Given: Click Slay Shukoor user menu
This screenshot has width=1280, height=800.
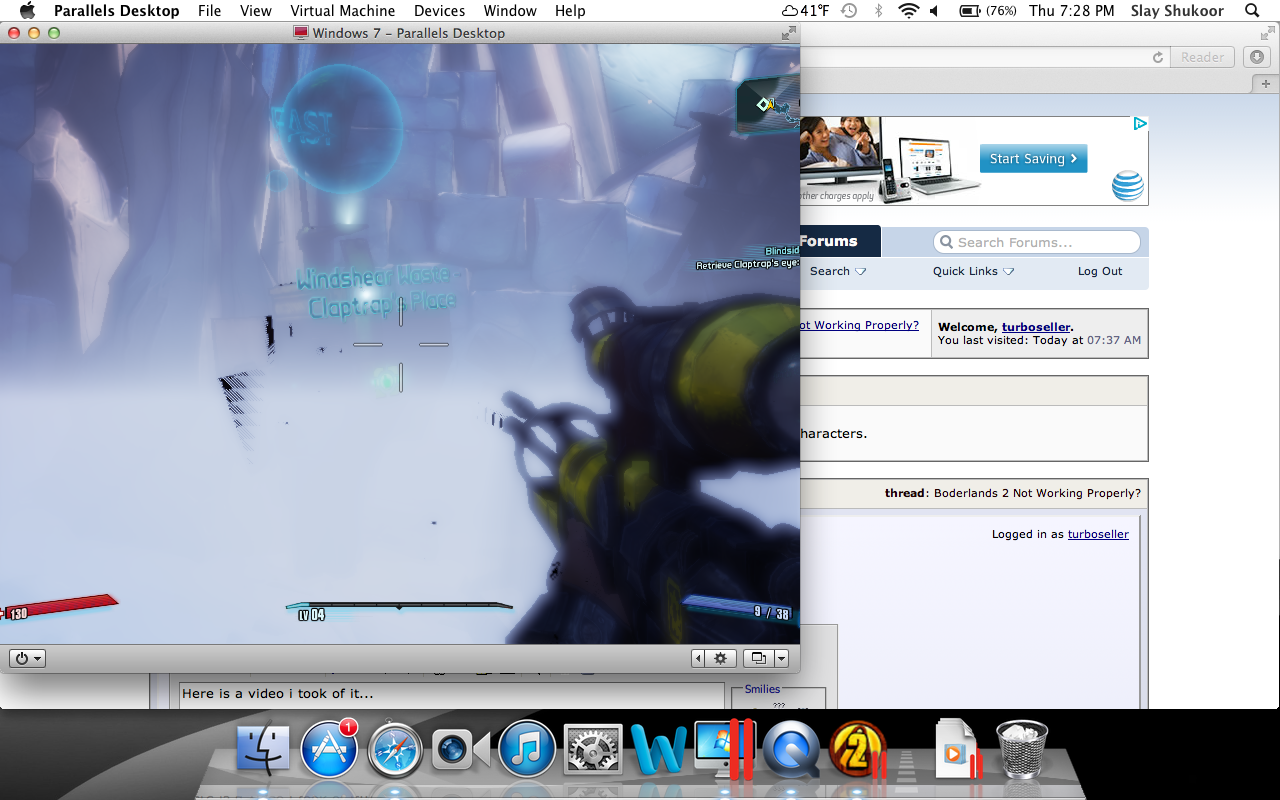Looking at the screenshot, I should [x=1177, y=11].
